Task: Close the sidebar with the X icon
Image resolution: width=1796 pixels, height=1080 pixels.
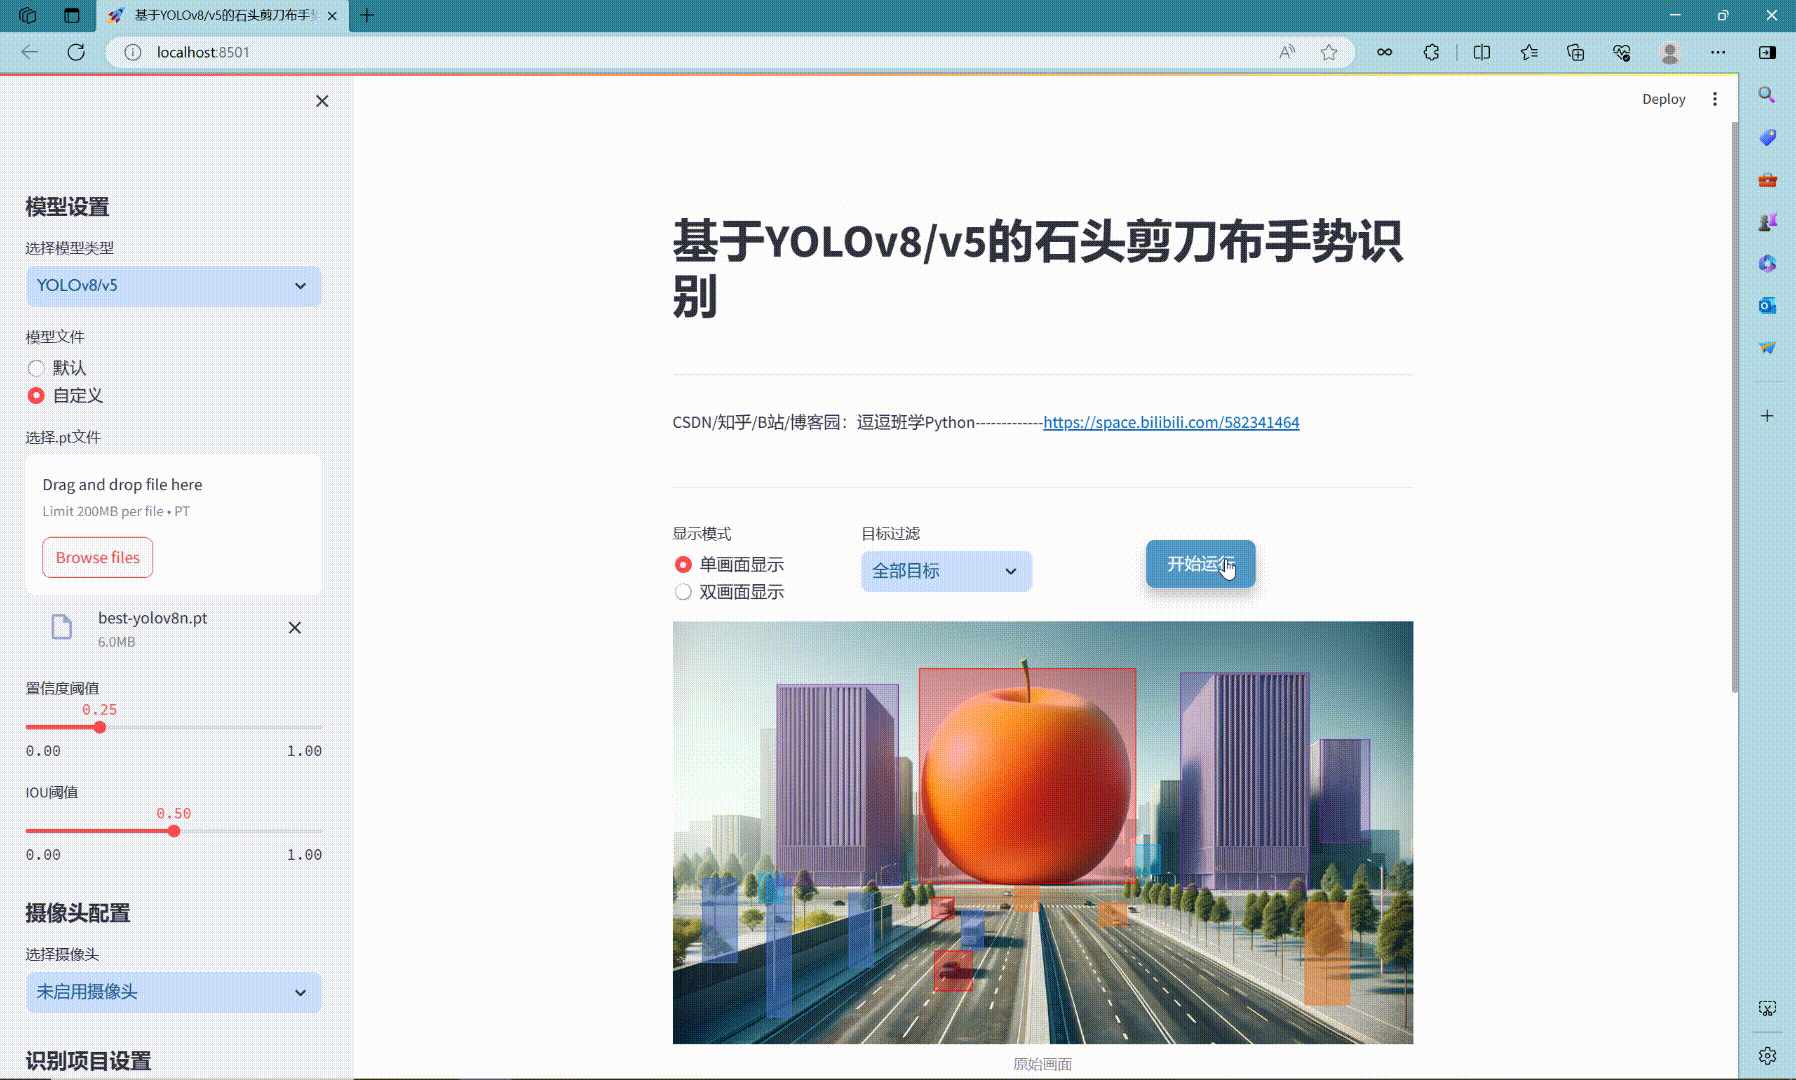Action: pyautogui.click(x=322, y=101)
